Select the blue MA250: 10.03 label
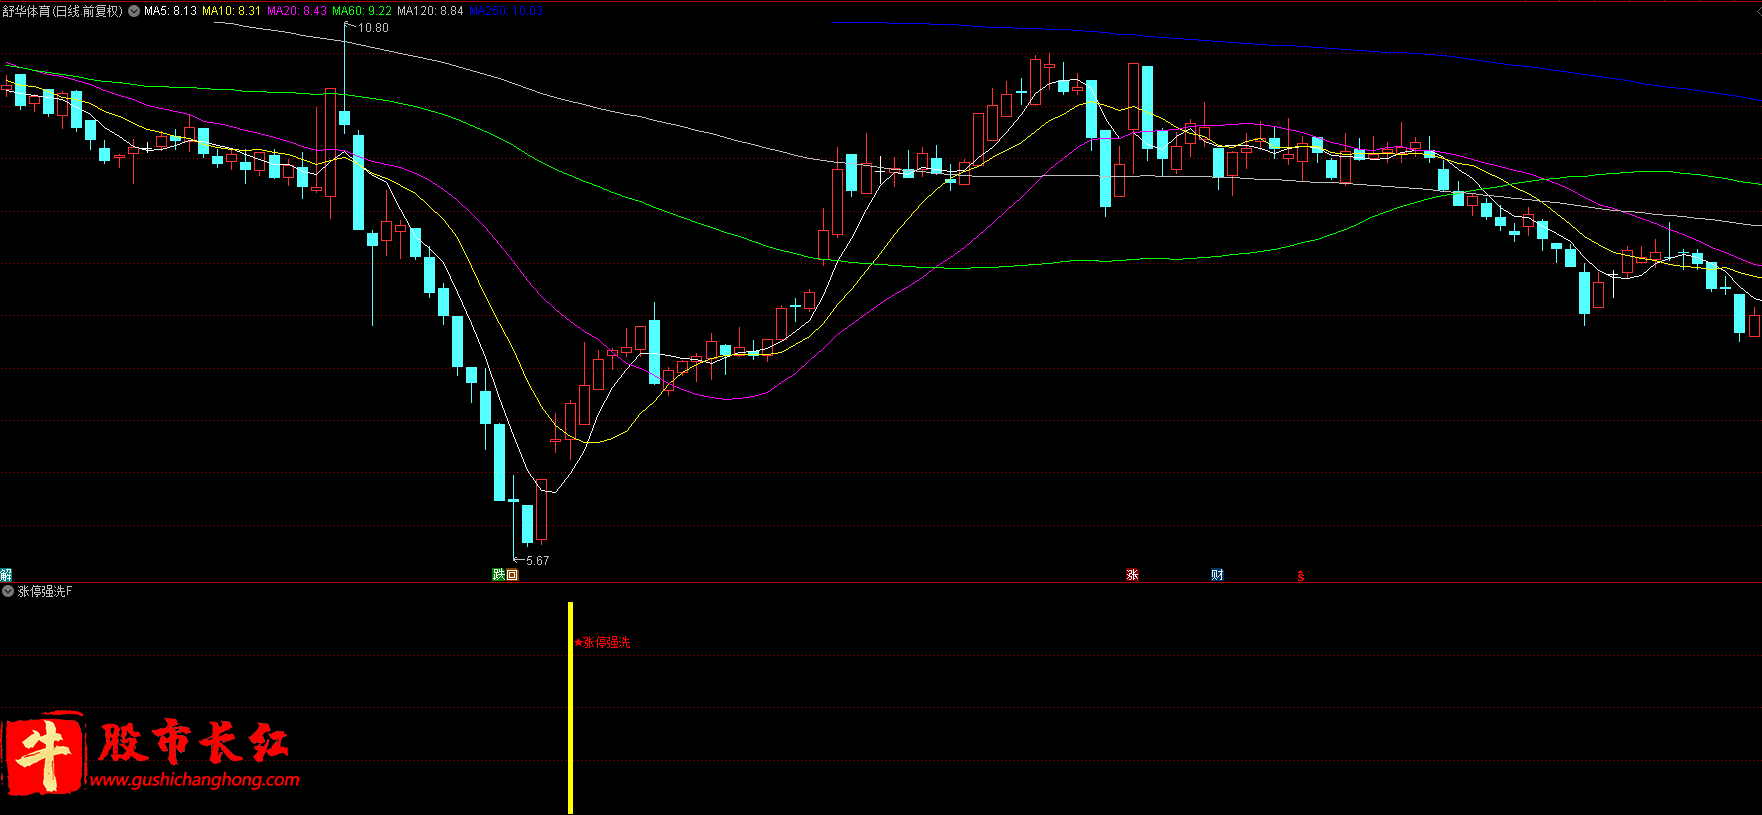The width and height of the screenshot is (1762, 815). tap(506, 11)
